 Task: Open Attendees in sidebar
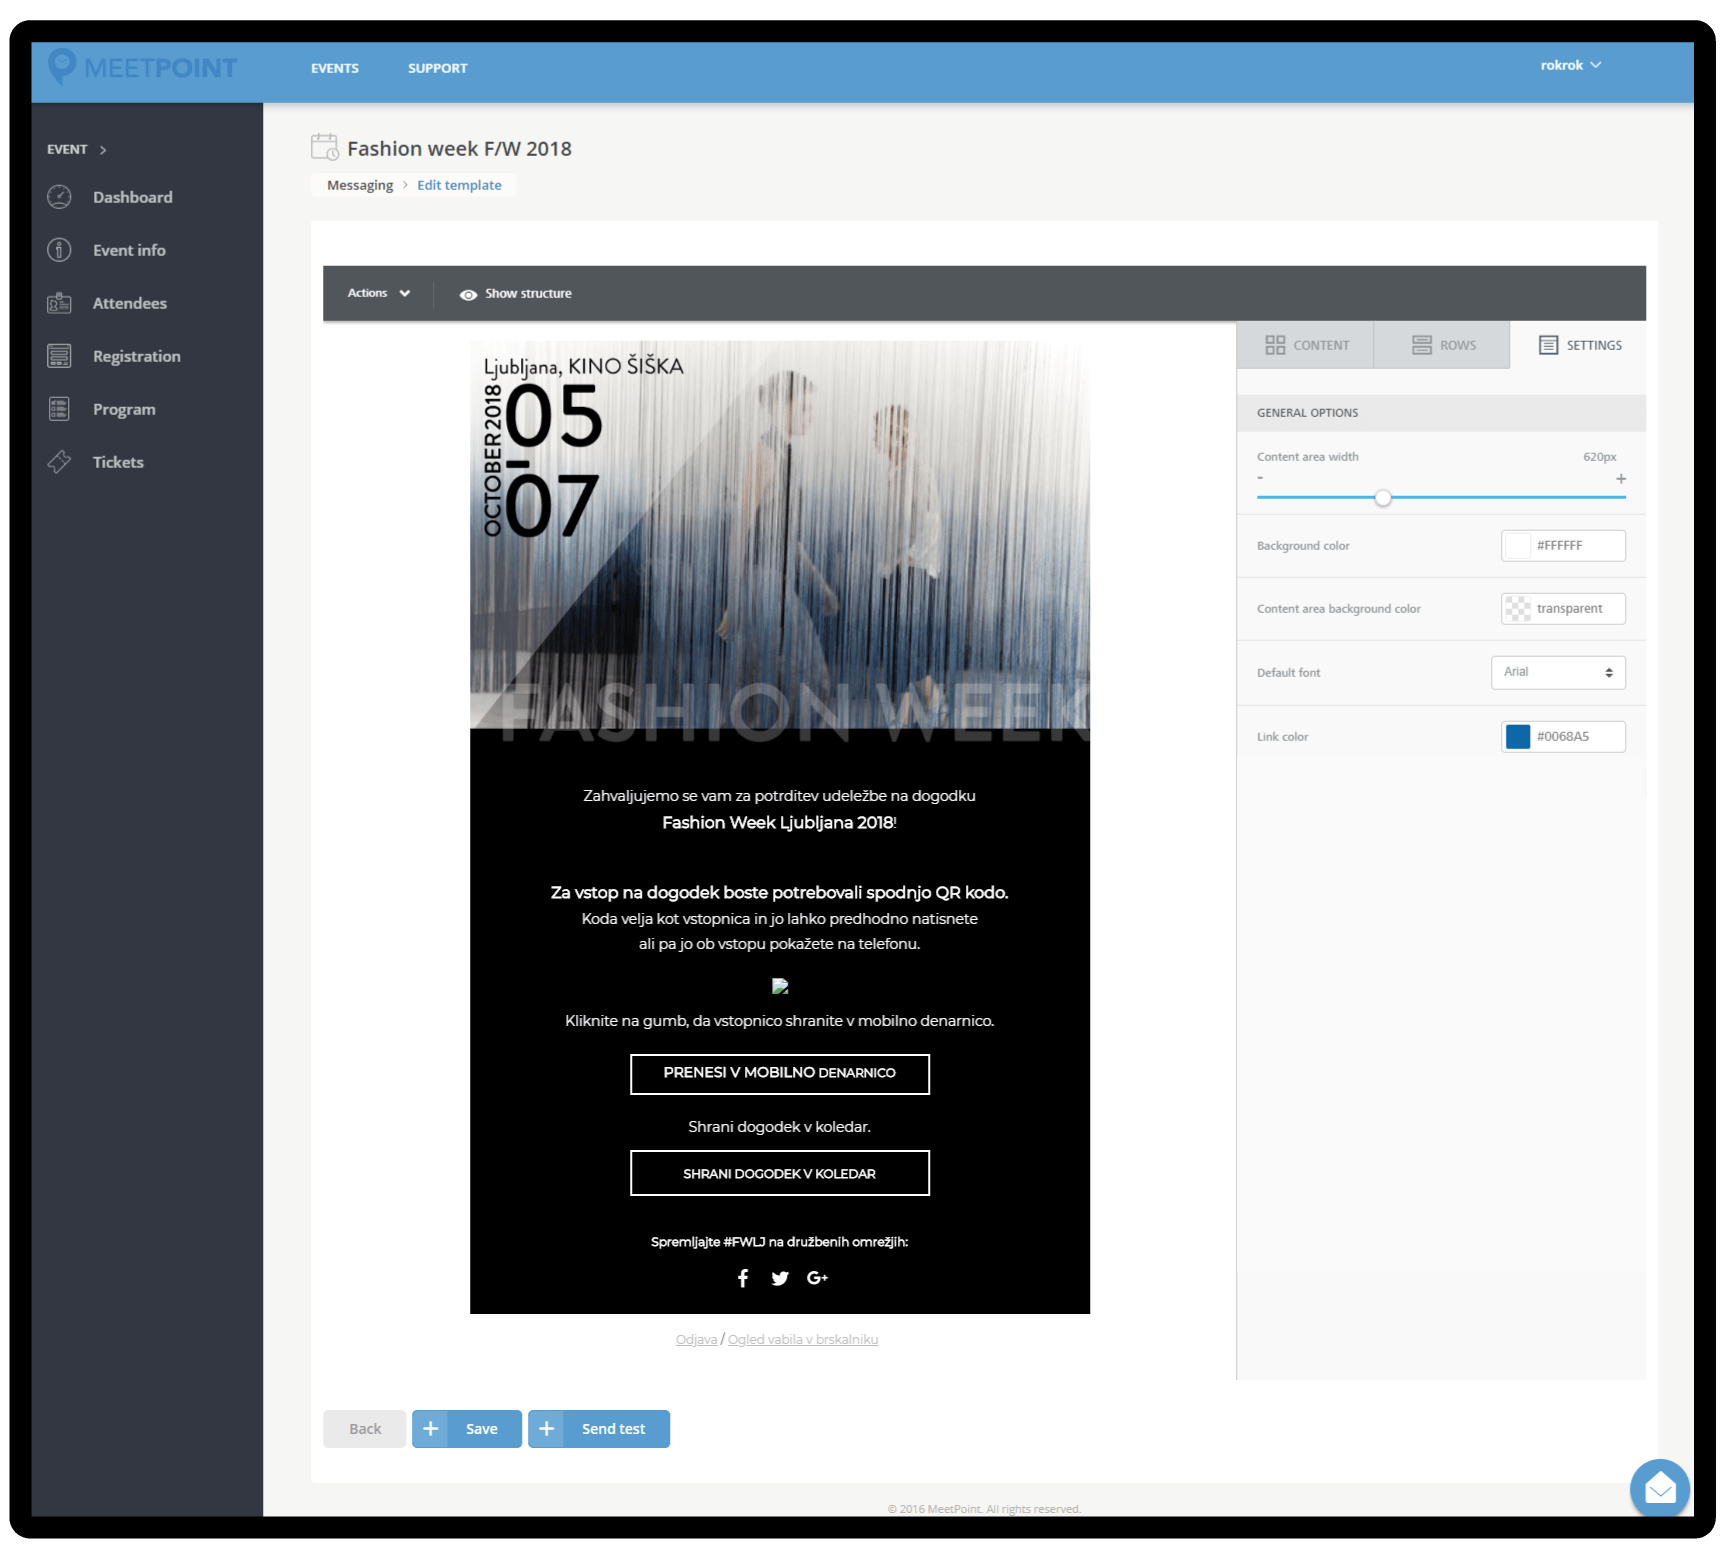click(x=130, y=303)
